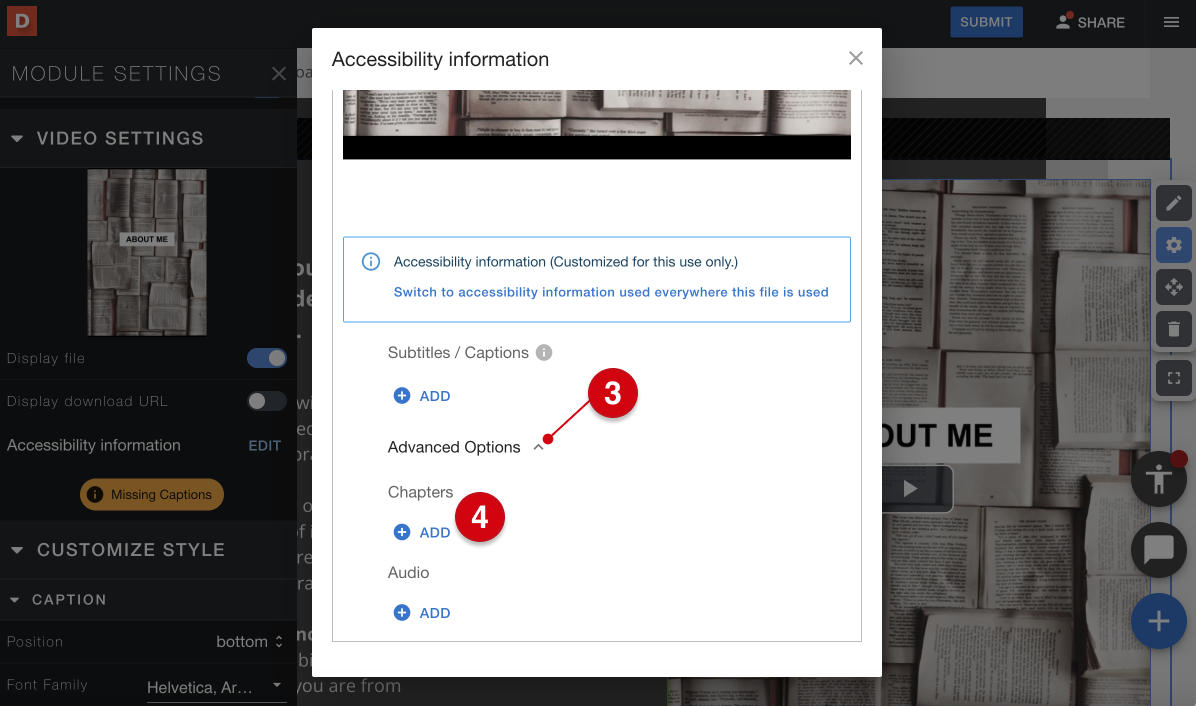
Task: Open the chat comments bubble button
Action: pyautogui.click(x=1159, y=550)
